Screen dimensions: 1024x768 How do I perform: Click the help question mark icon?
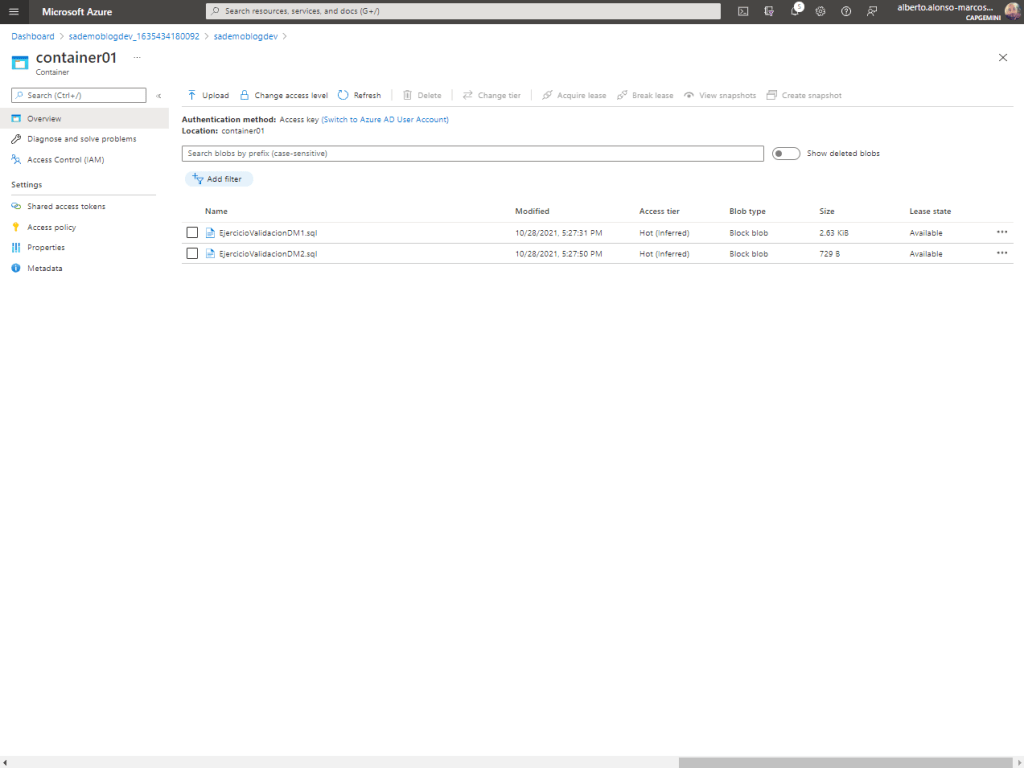click(846, 11)
